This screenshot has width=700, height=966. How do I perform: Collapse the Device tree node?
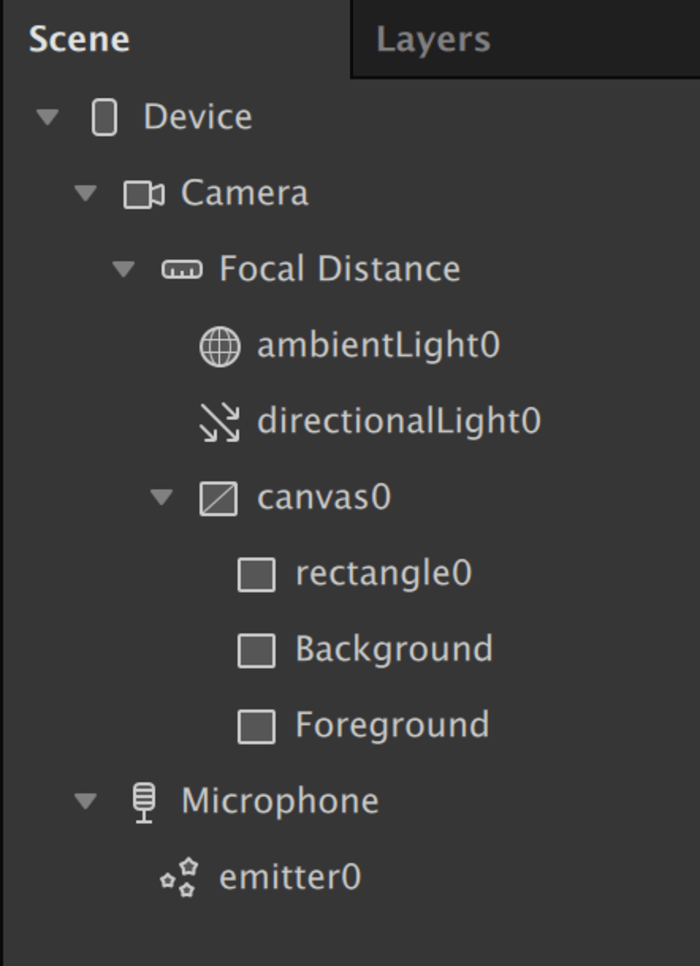coord(47,117)
